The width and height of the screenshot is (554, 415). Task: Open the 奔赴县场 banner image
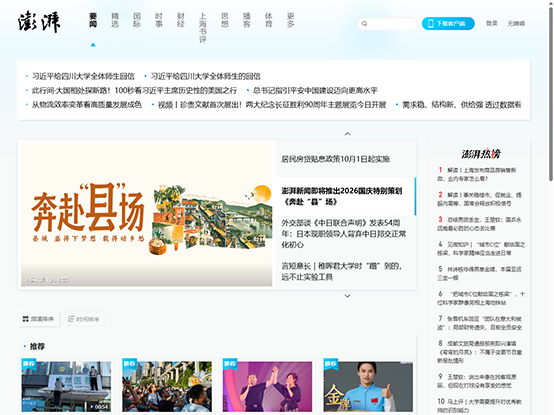coord(147,215)
